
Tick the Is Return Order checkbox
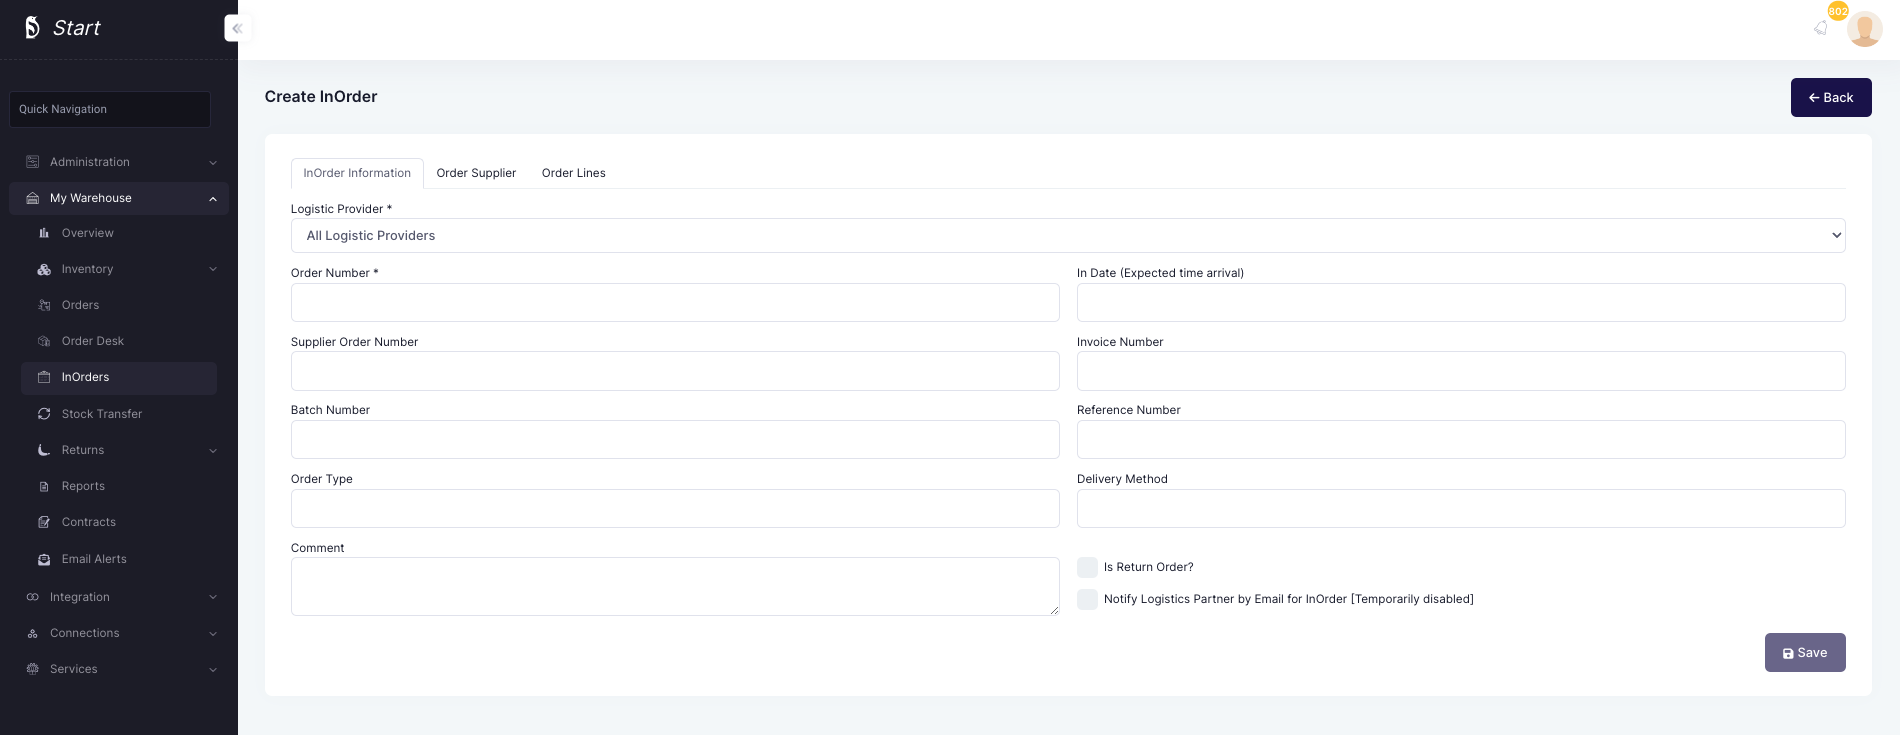[1087, 567]
